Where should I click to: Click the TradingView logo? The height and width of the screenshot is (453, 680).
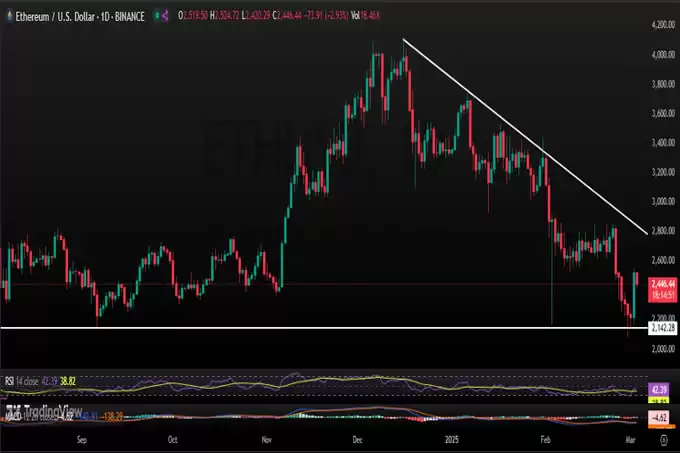point(44,410)
